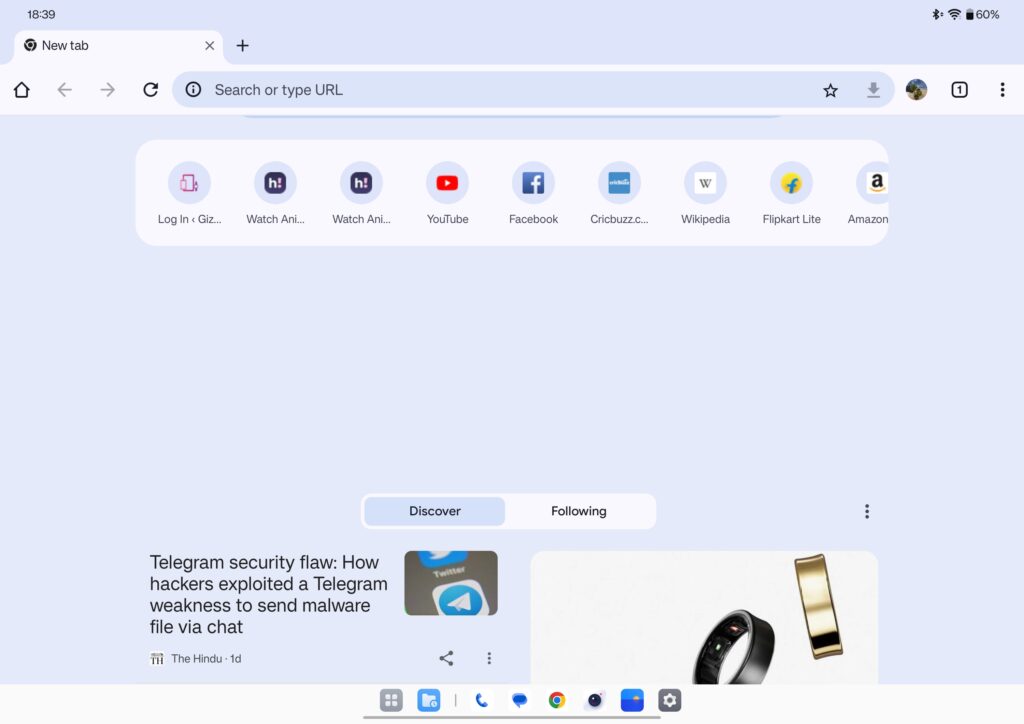Tap the 18:39 clock in status bar
This screenshot has height=724, width=1024.
[41, 14]
